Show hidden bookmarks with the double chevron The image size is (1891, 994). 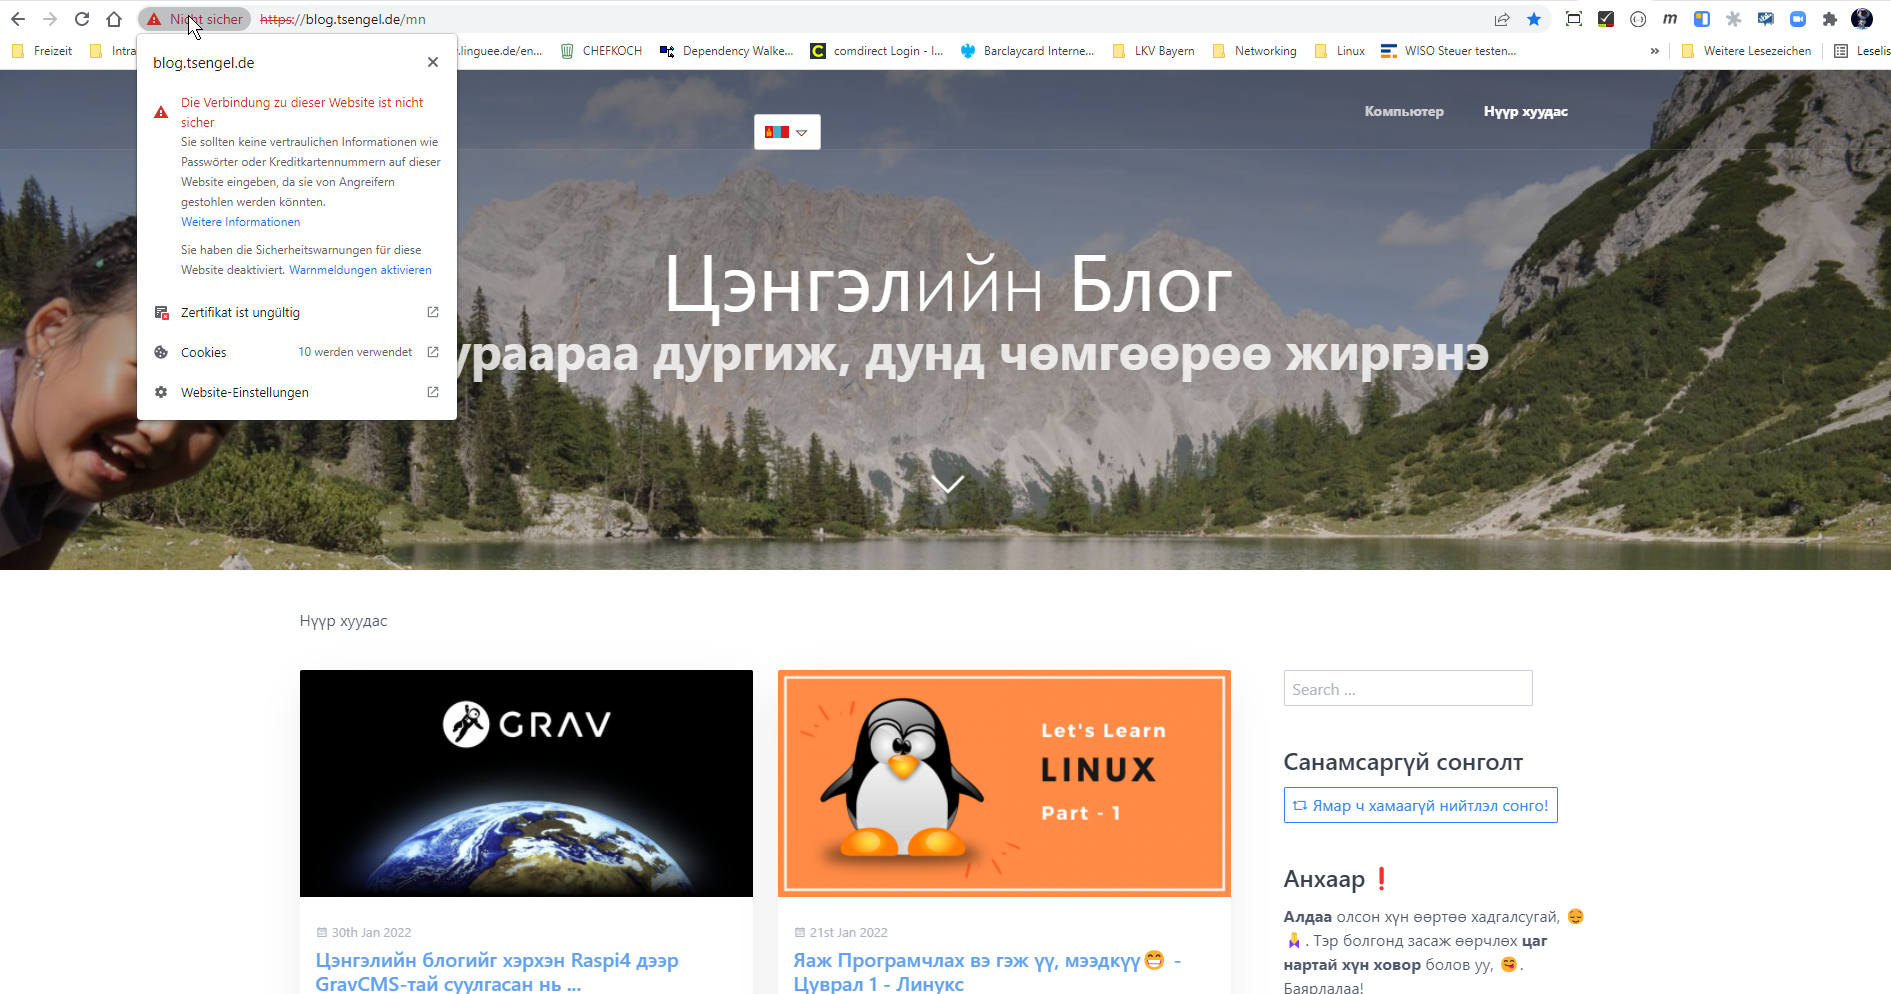pyautogui.click(x=1654, y=51)
